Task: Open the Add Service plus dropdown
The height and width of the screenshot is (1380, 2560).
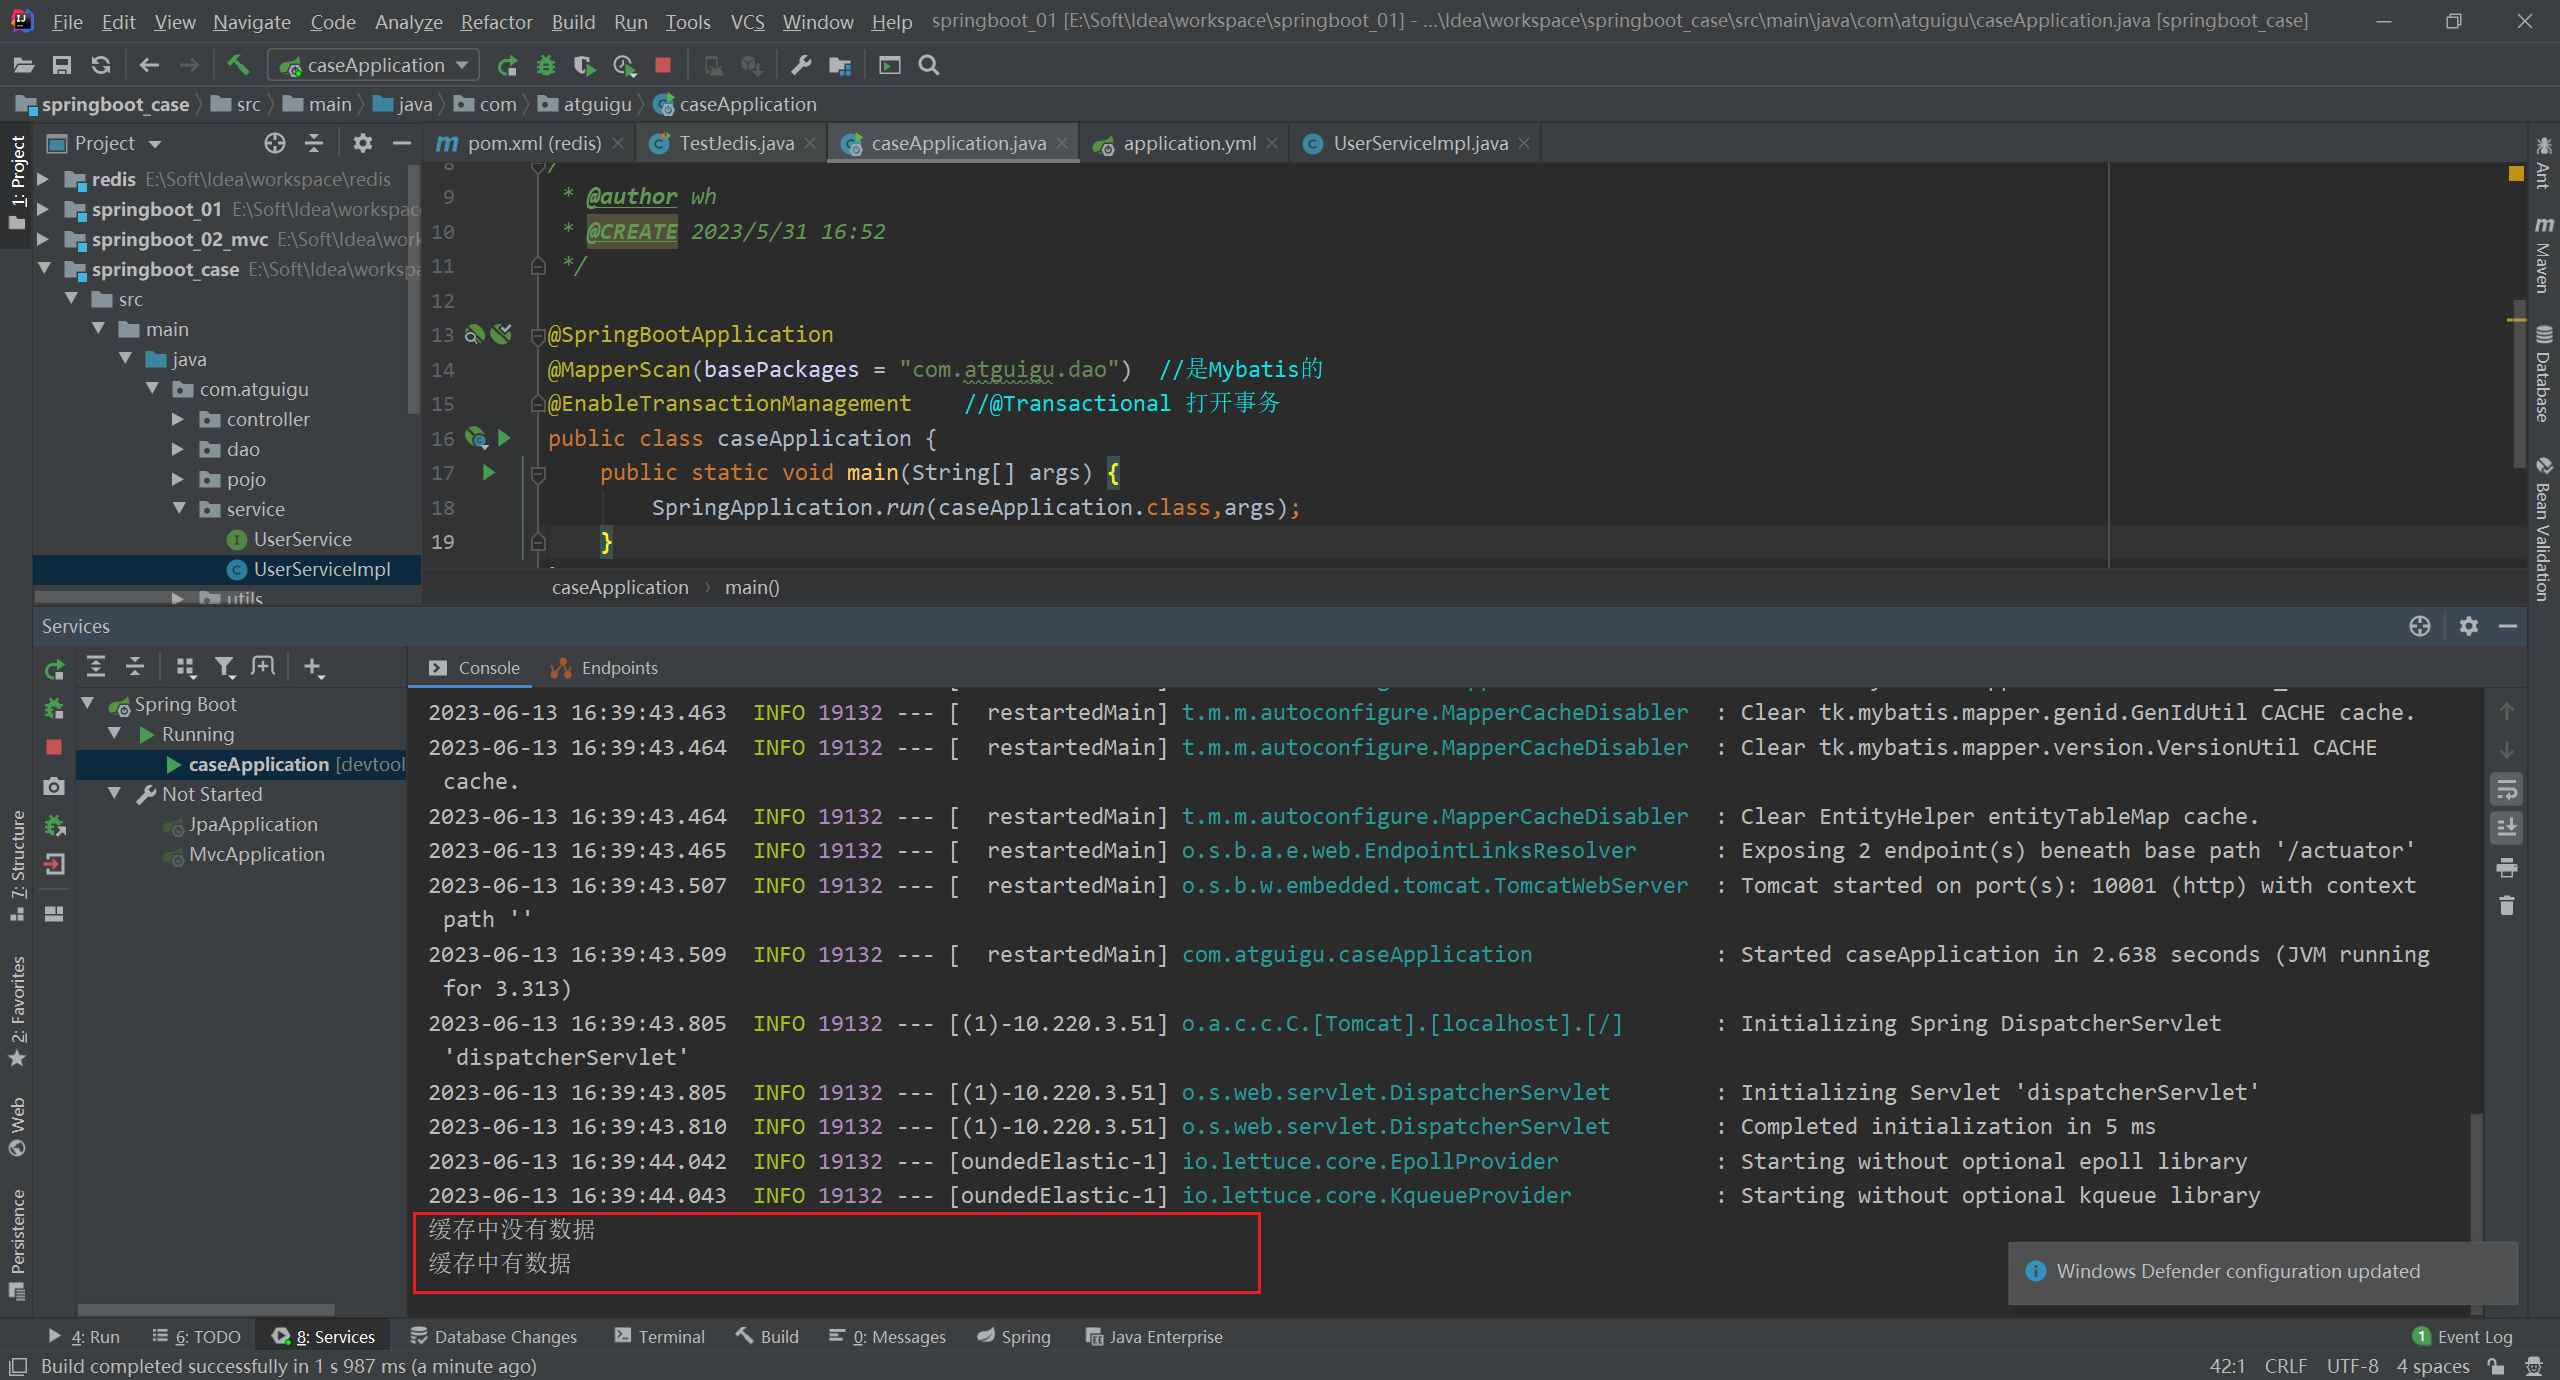Action: tap(314, 666)
